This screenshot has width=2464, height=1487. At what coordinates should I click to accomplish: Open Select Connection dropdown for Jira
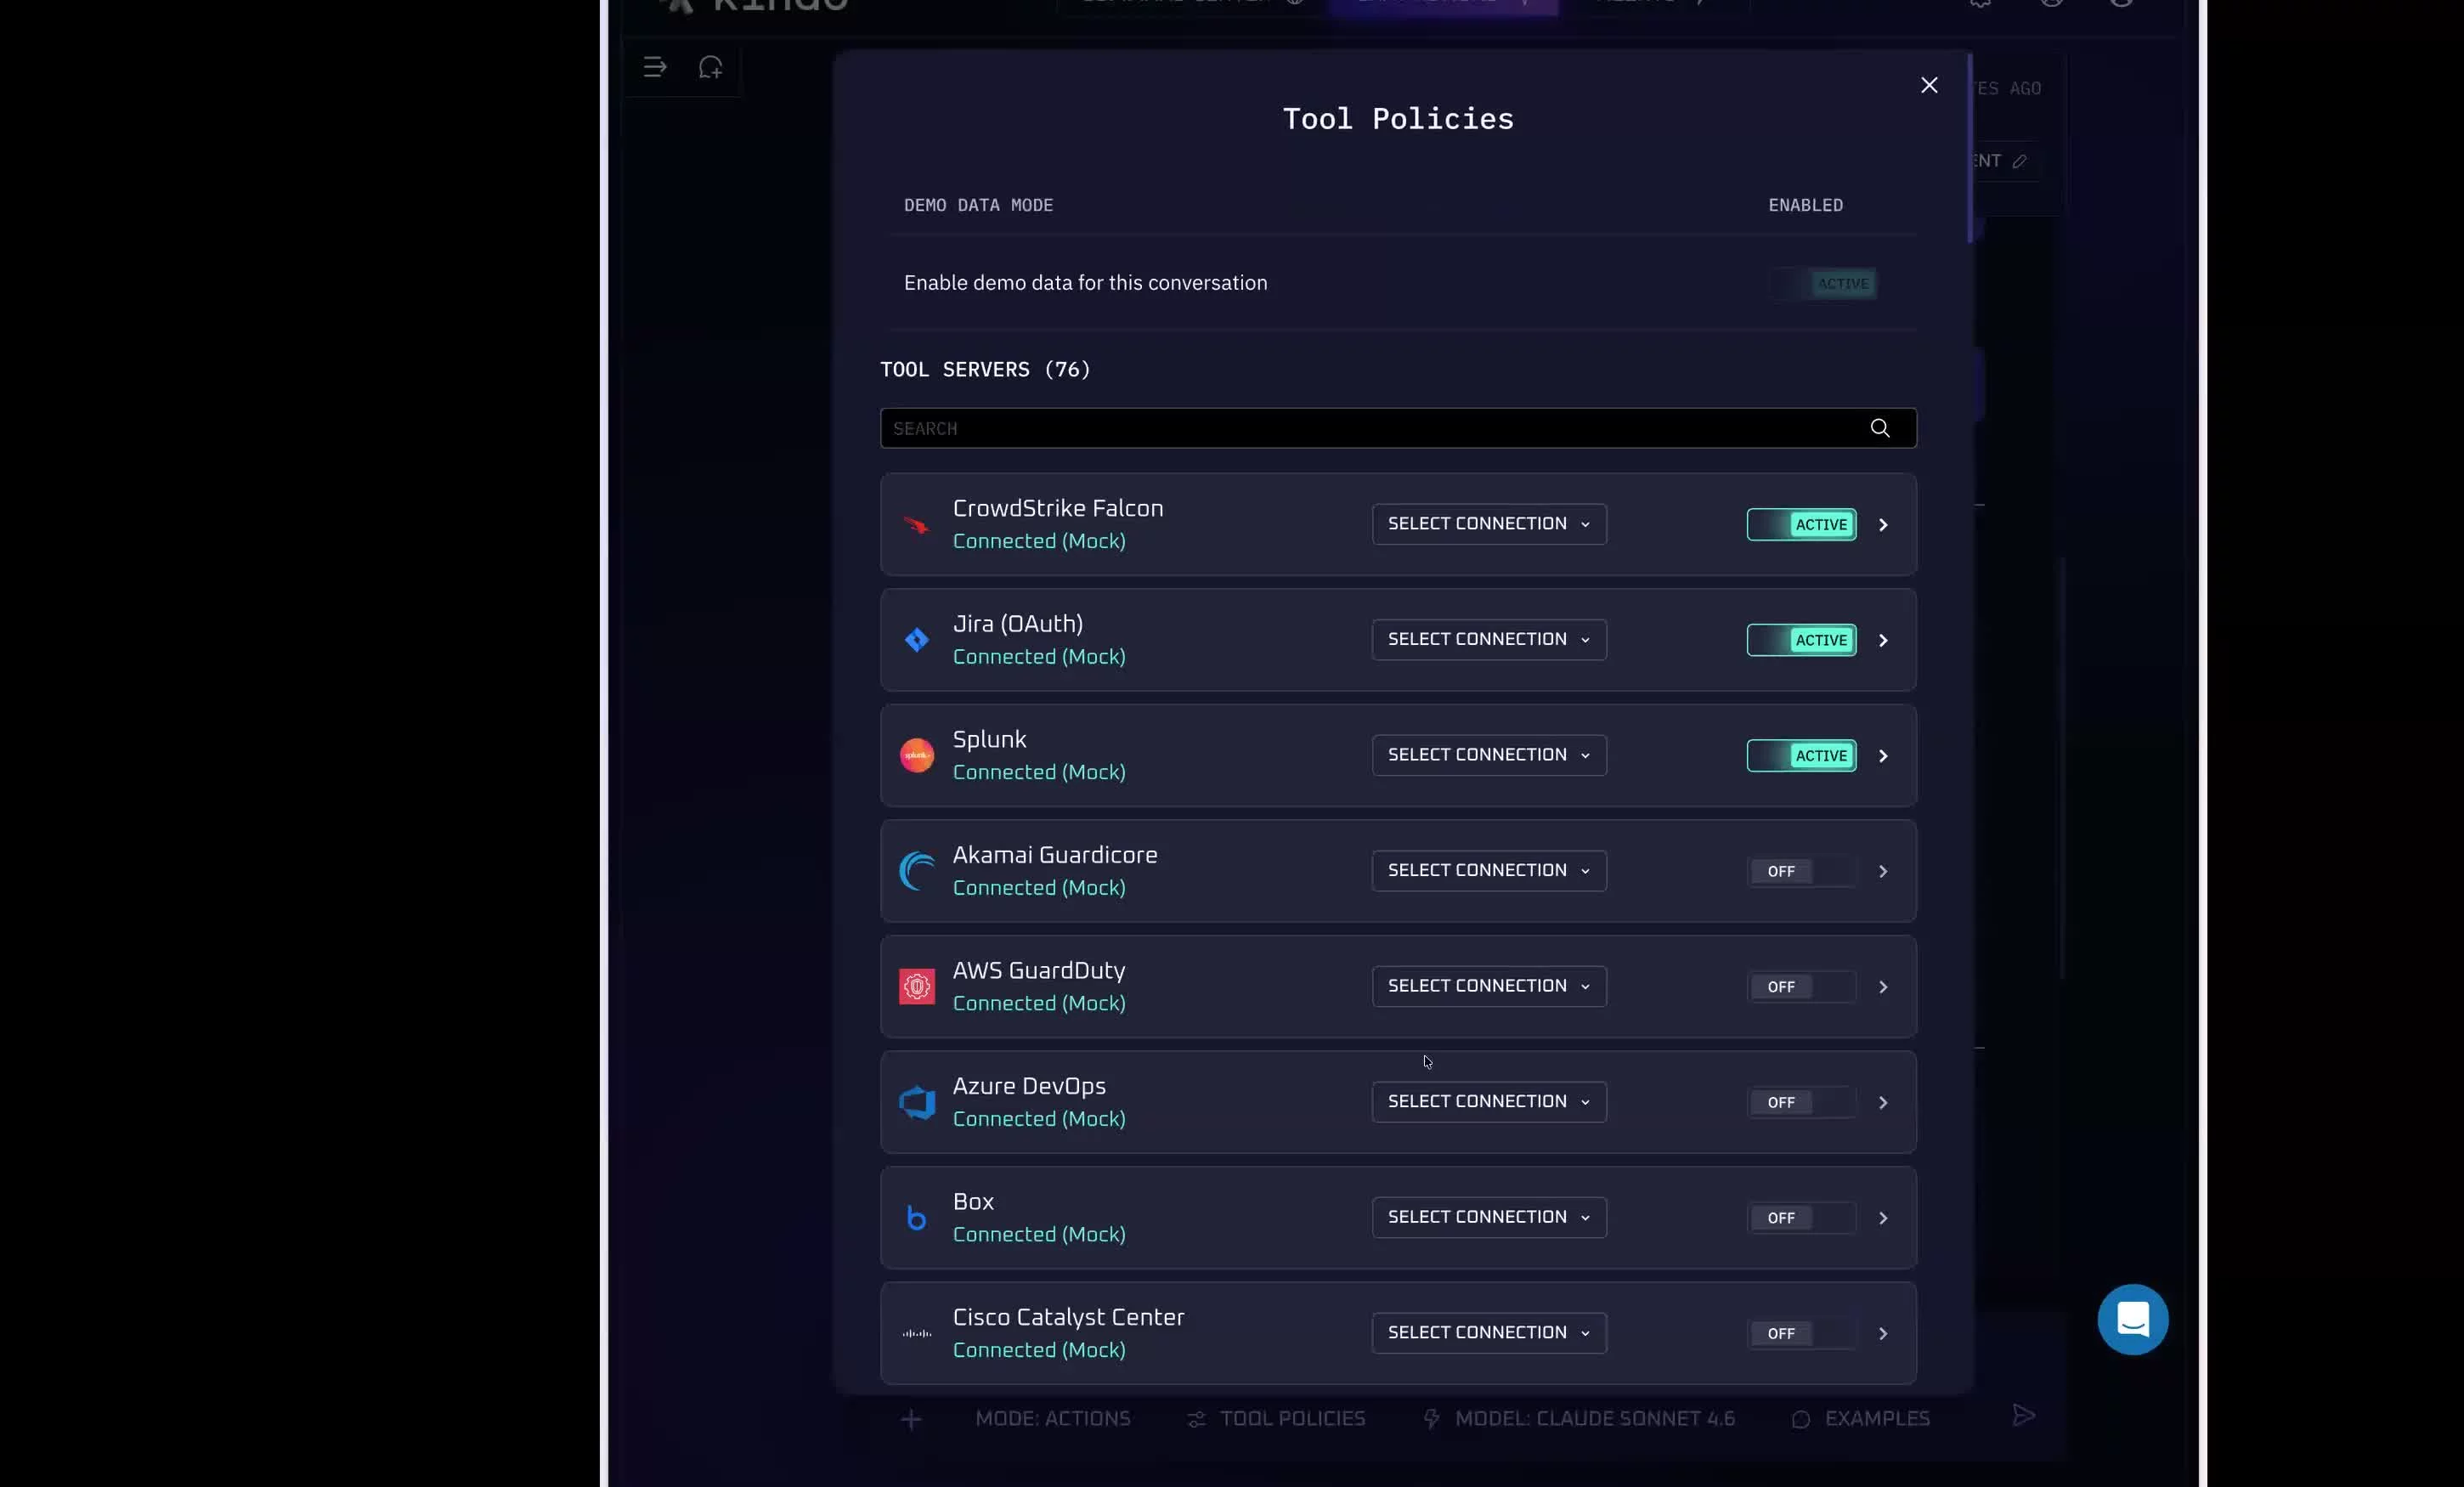[1488, 639]
